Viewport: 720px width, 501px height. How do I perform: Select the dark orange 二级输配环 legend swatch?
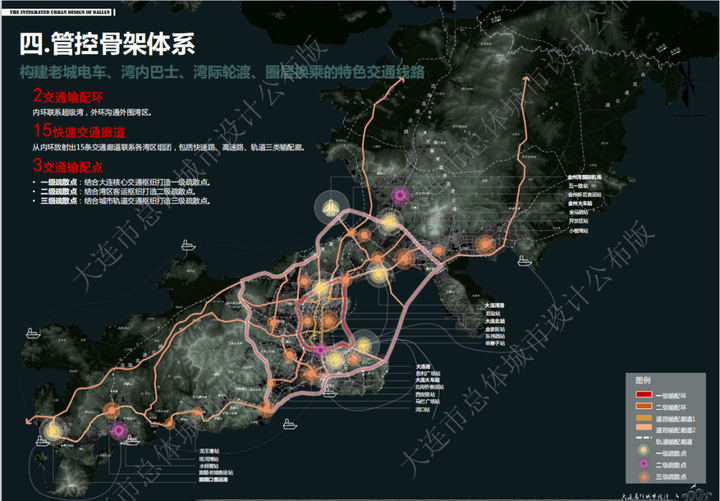[x=644, y=406]
